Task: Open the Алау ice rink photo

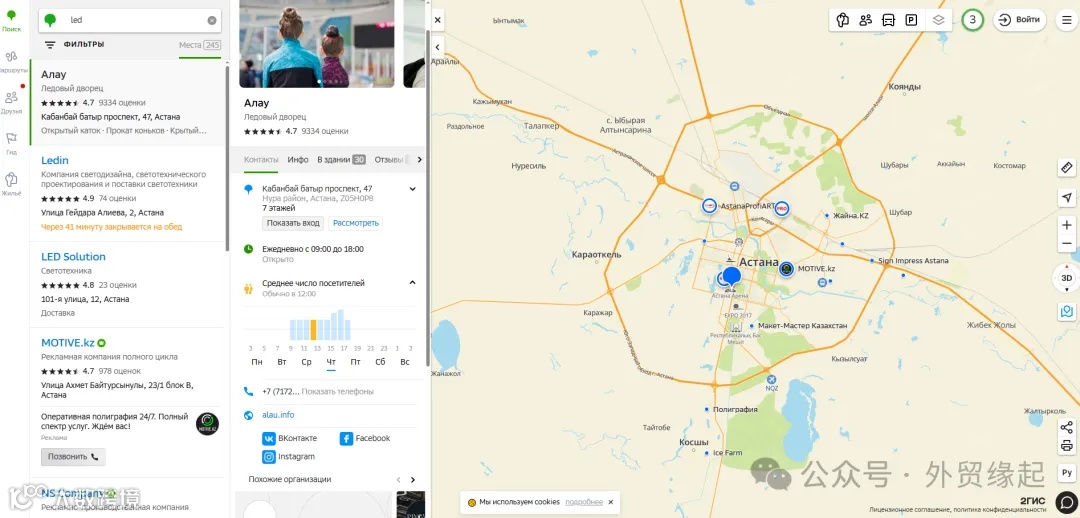Action: (317, 43)
